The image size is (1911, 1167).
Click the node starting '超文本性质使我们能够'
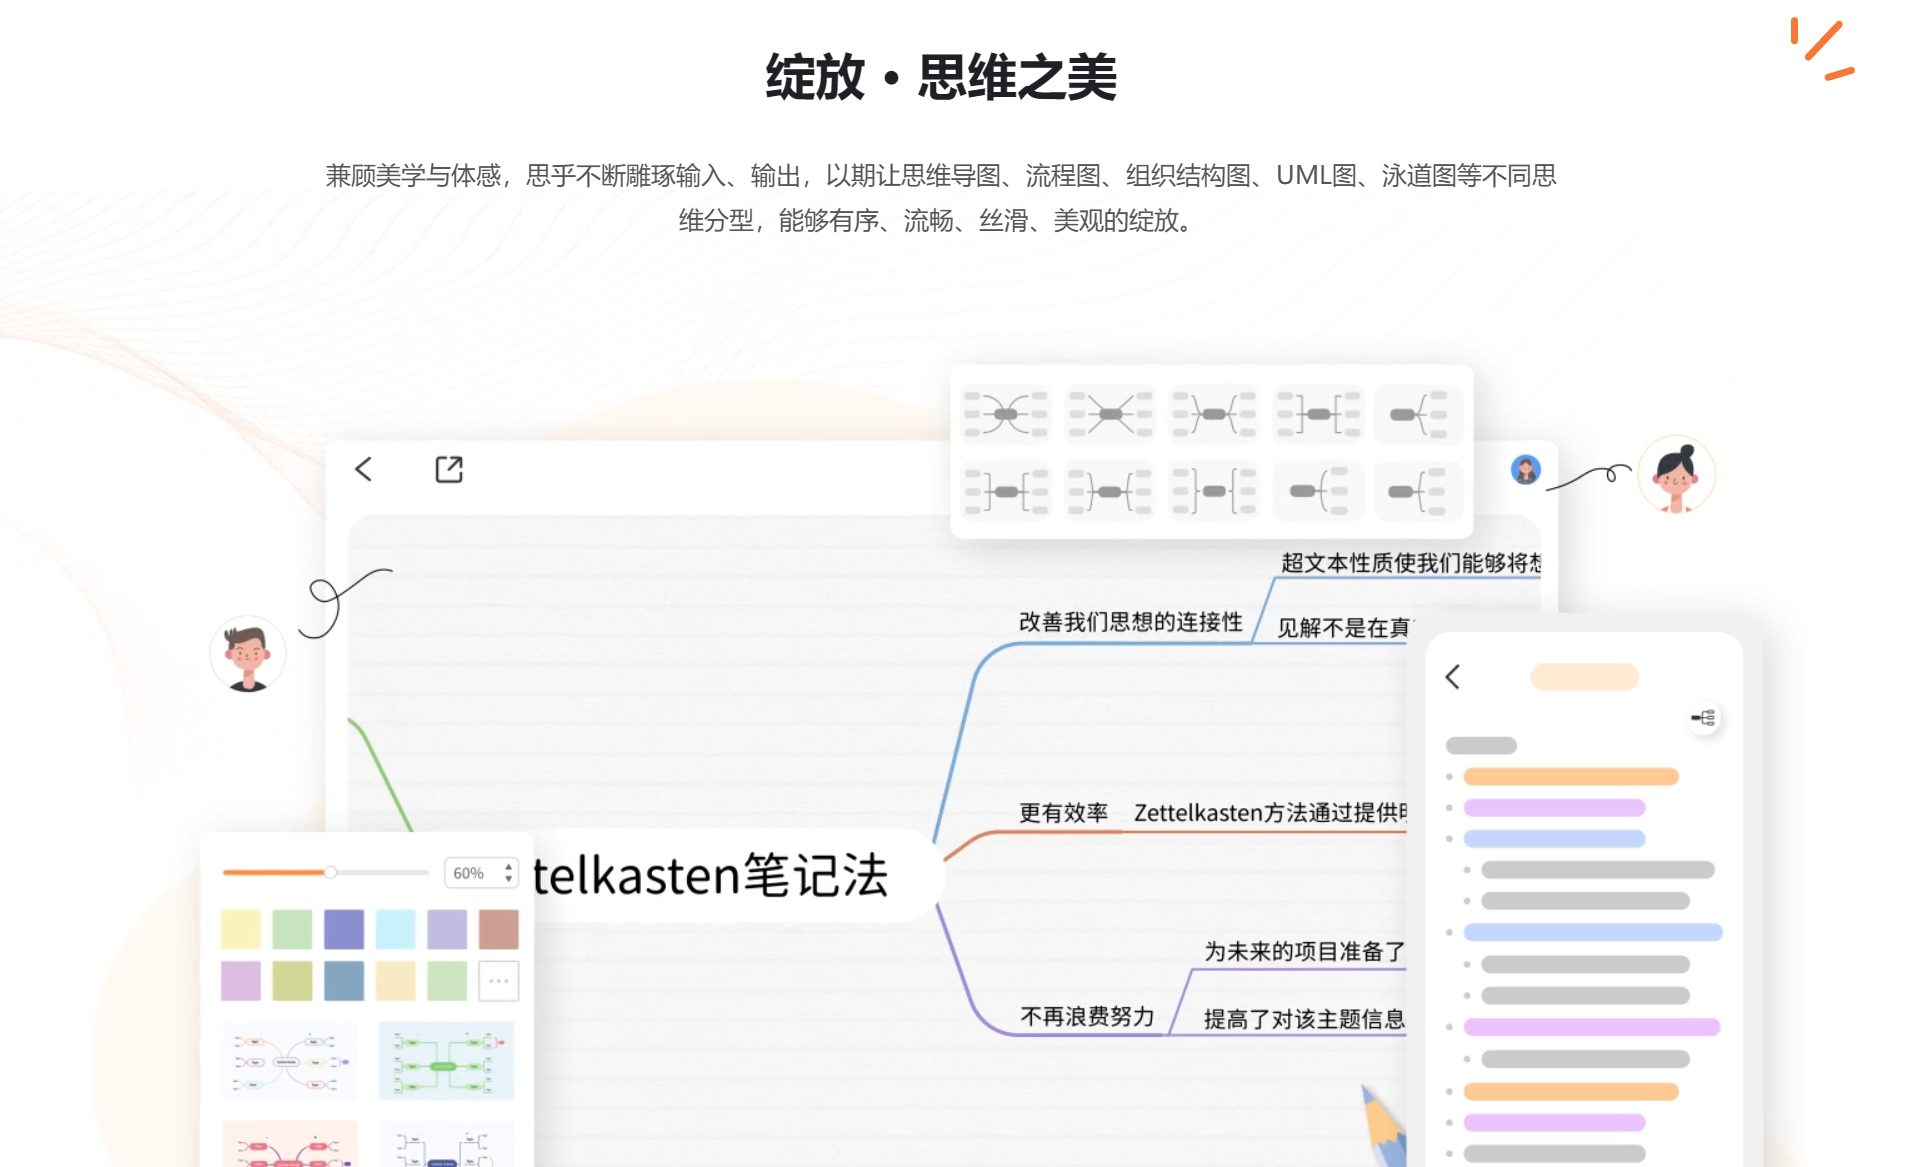1411,563
